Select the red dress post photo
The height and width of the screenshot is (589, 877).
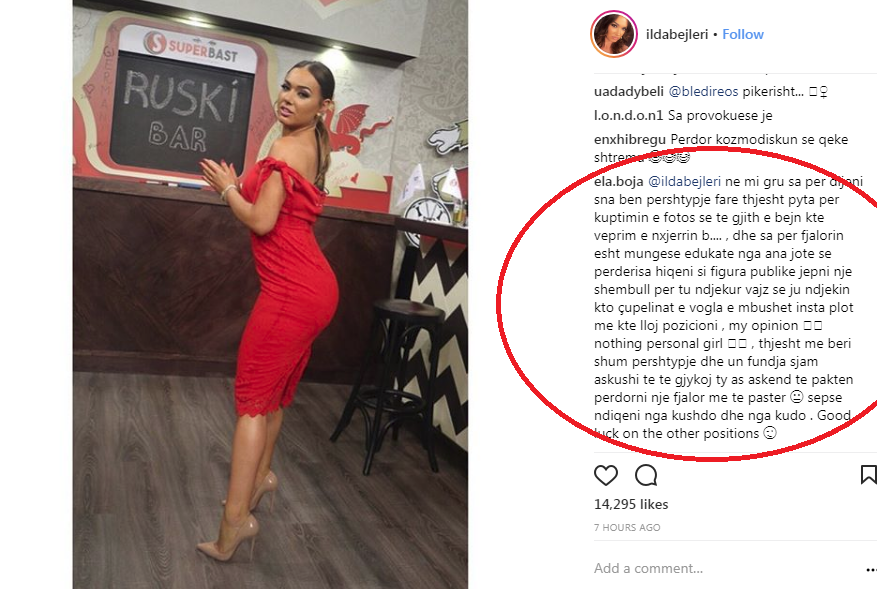270,294
